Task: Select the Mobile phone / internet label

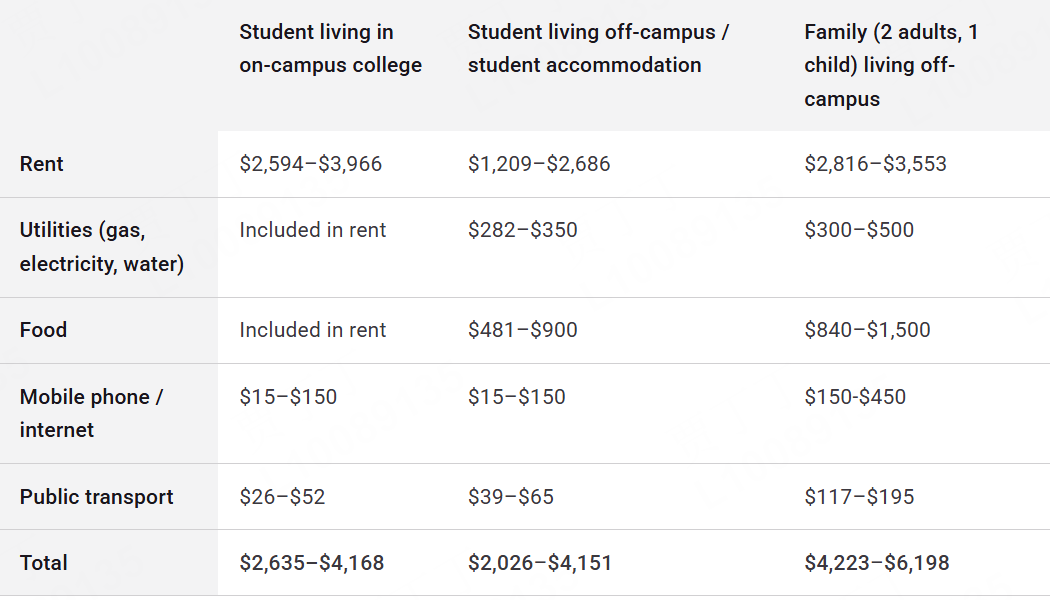Action: pos(91,413)
